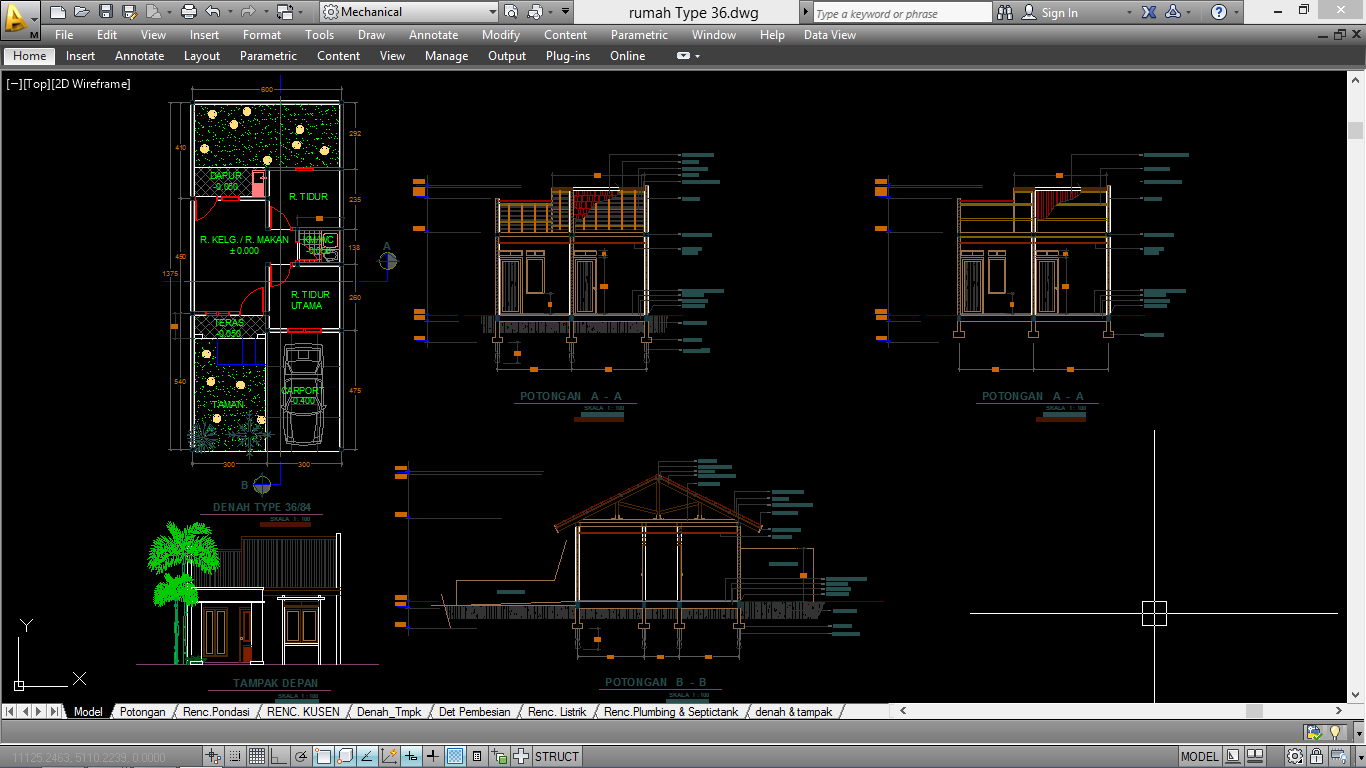Click the Print Preview icon
Screen dimensions: 1366x768
point(510,12)
